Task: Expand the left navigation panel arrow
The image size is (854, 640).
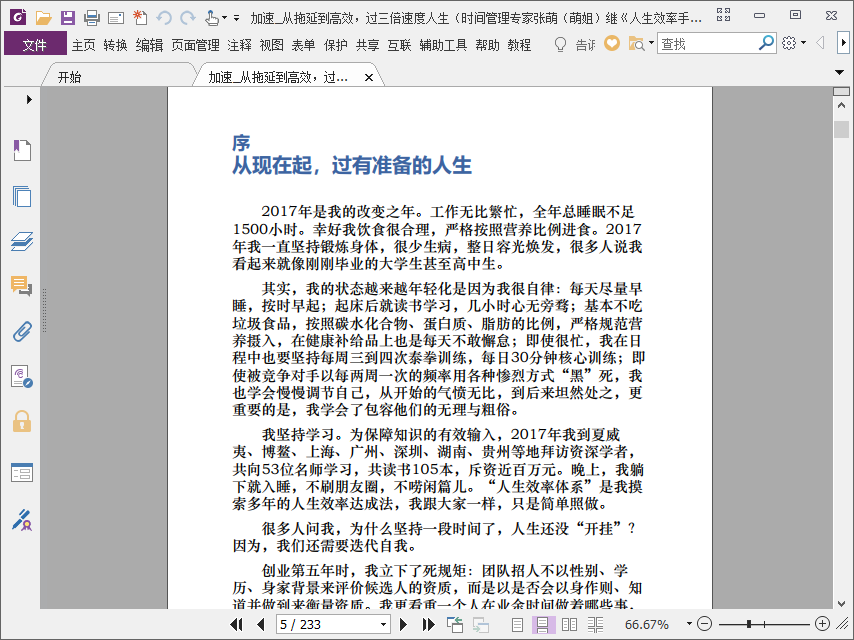Action: [x=29, y=99]
